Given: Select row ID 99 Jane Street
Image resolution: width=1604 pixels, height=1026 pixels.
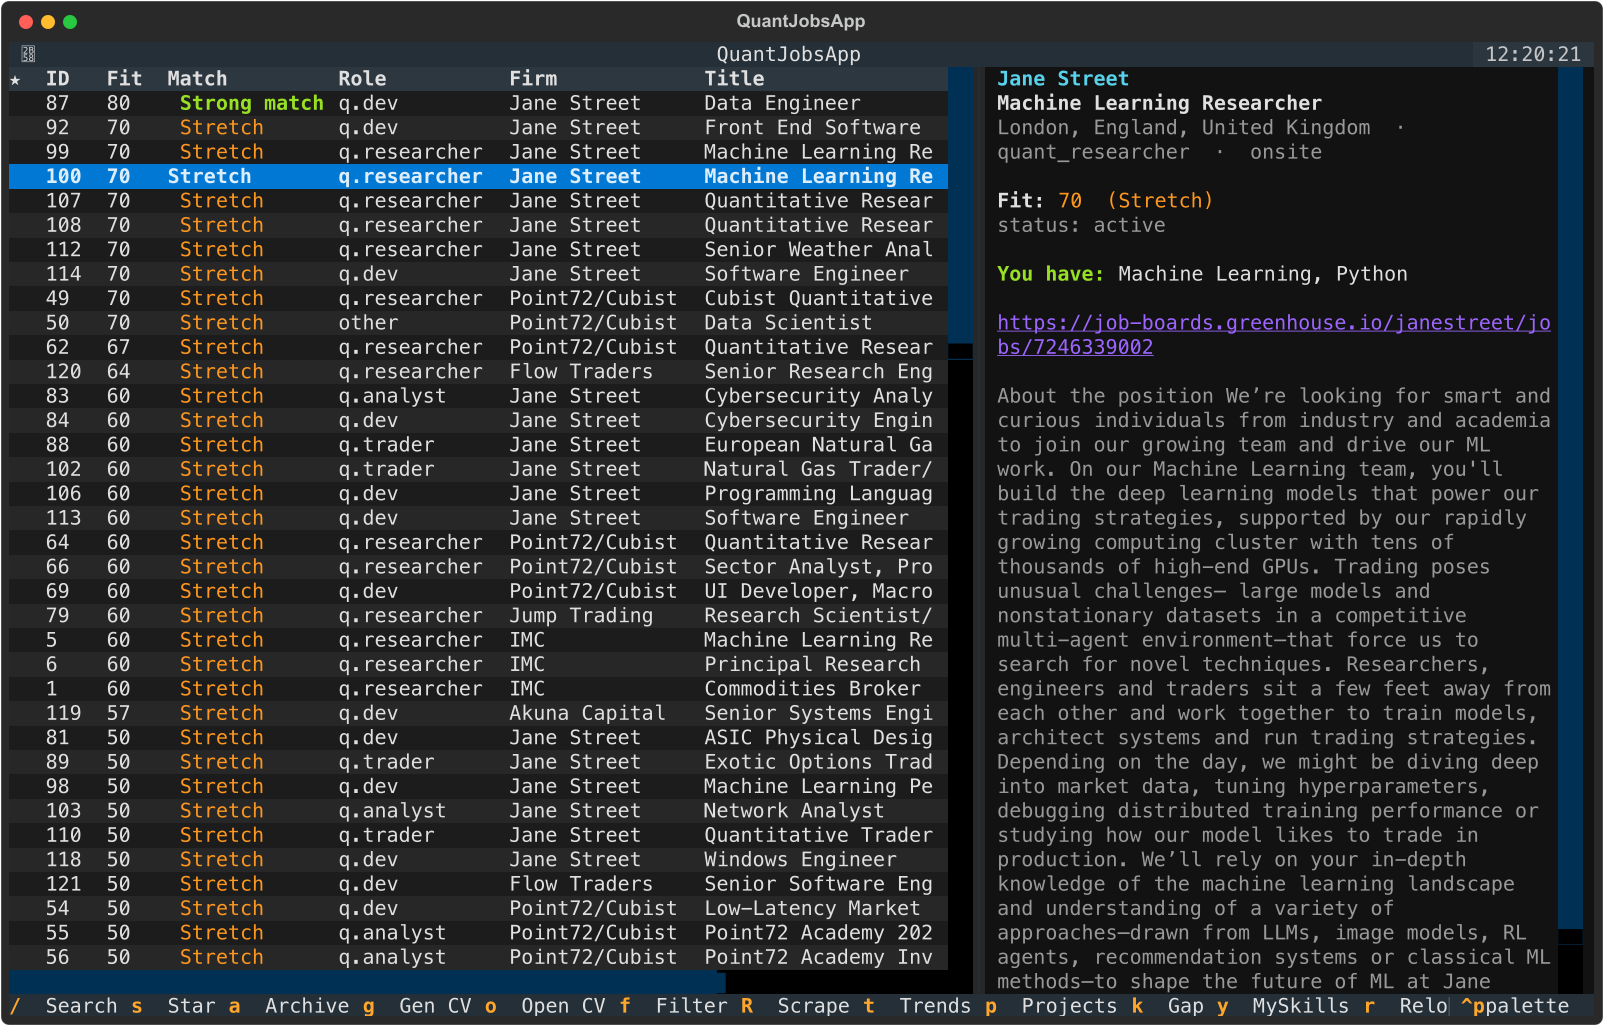Looking at the screenshot, I should [478, 152].
